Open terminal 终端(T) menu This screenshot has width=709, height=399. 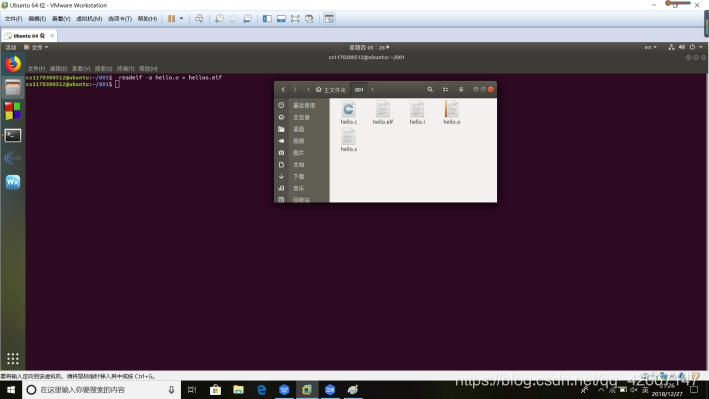tap(126, 69)
